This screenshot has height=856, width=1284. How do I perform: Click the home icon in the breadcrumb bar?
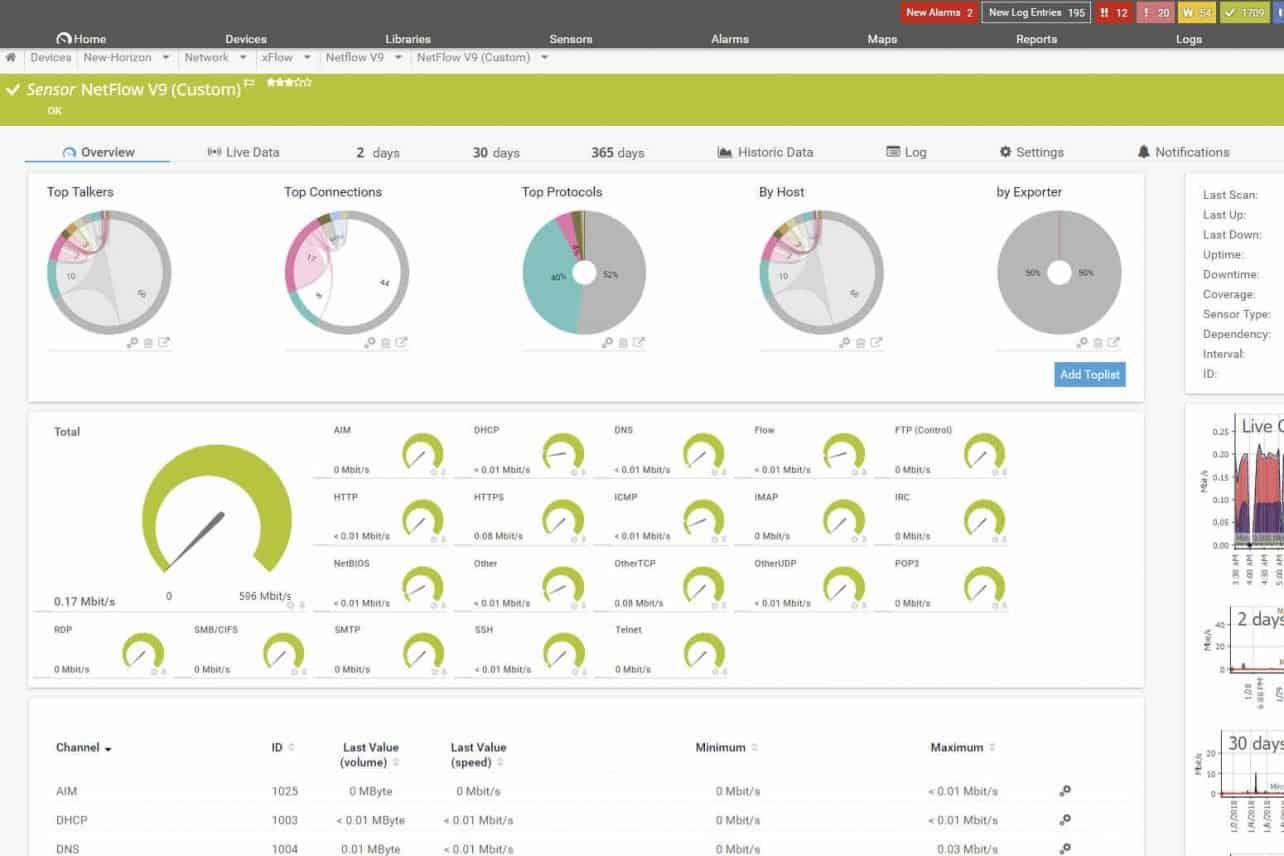click(10, 57)
